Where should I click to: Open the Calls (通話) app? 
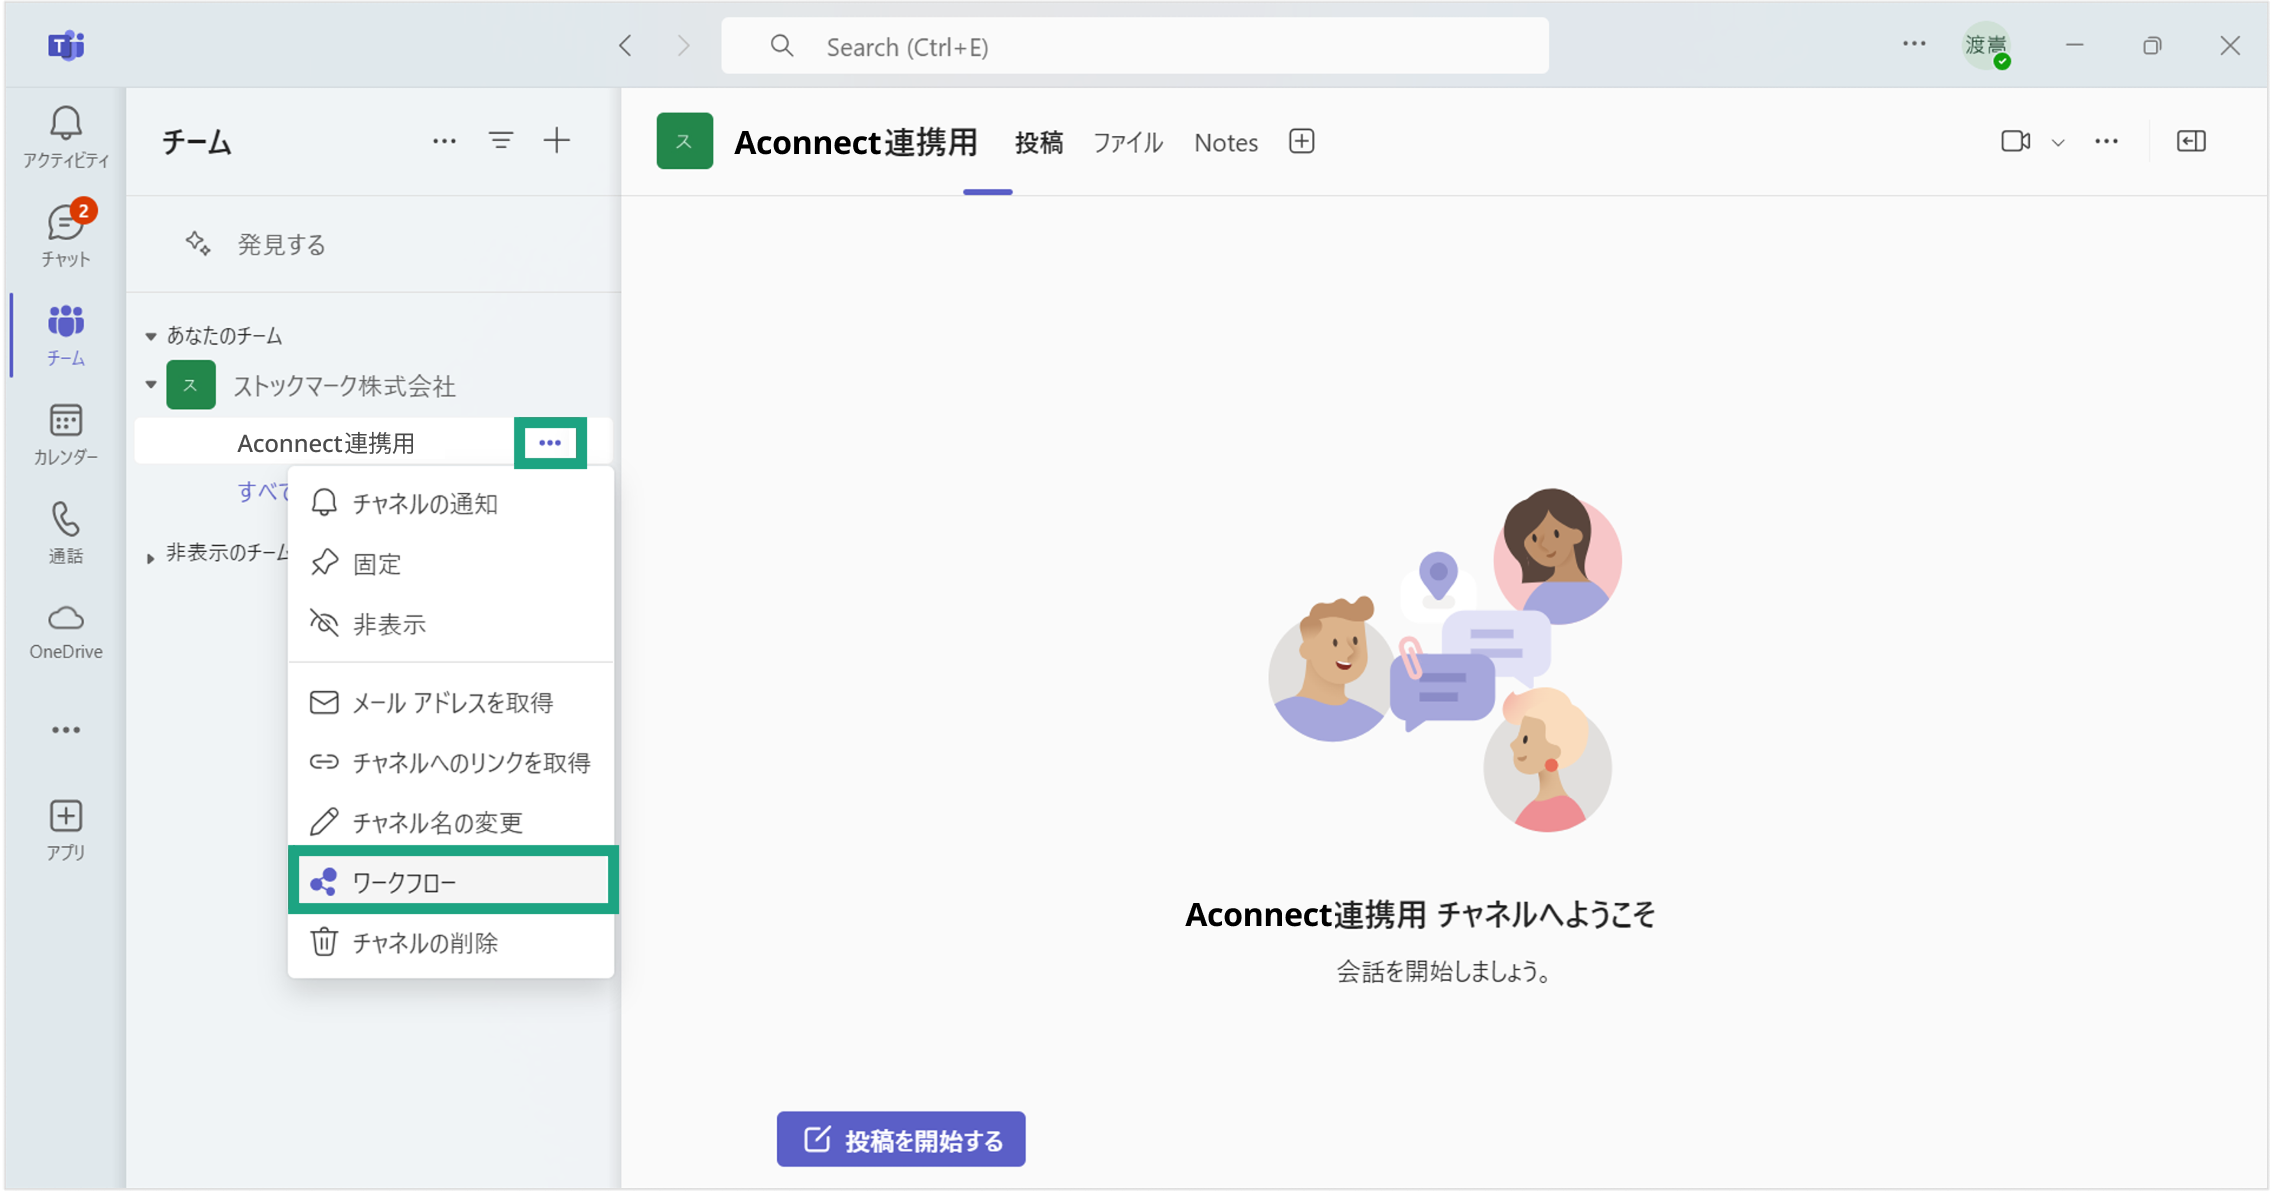click(x=66, y=532)
